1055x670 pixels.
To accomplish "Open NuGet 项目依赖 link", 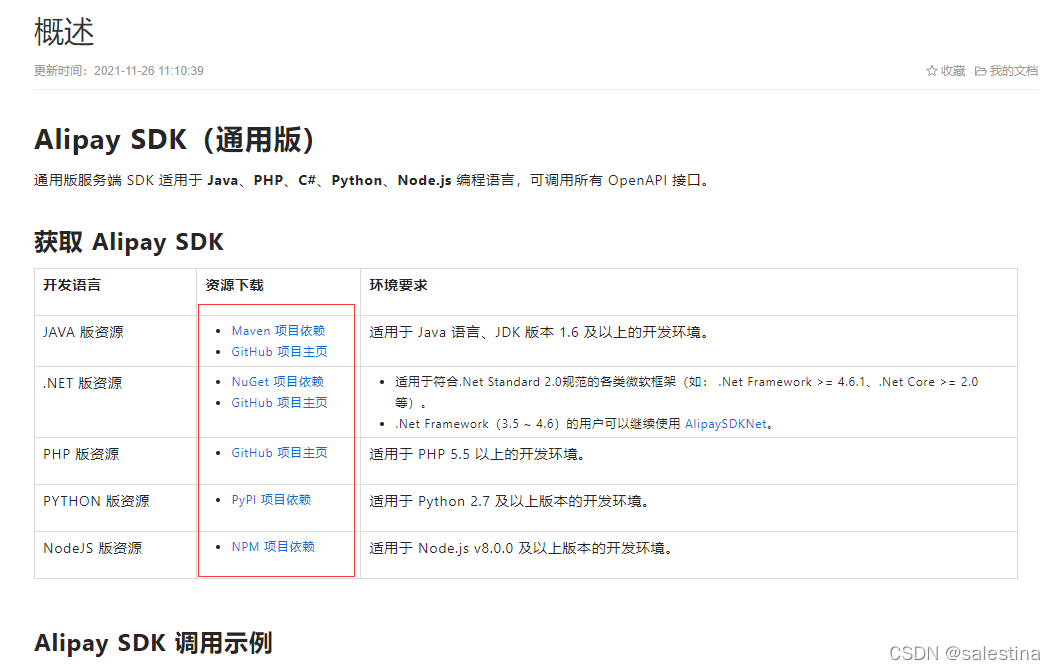I will (277, 381).
